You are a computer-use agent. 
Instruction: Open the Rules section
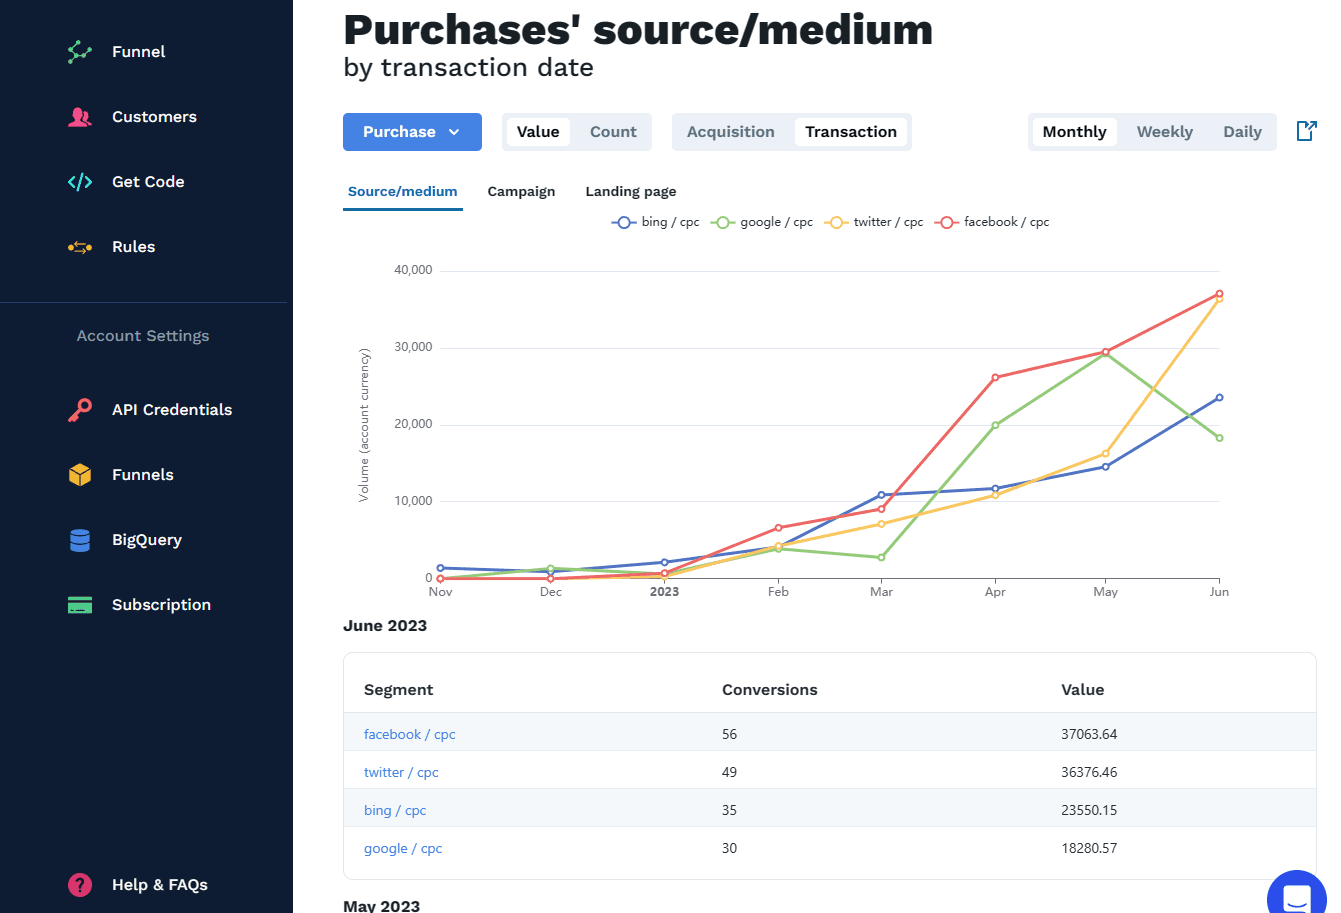tap(79, 246)
